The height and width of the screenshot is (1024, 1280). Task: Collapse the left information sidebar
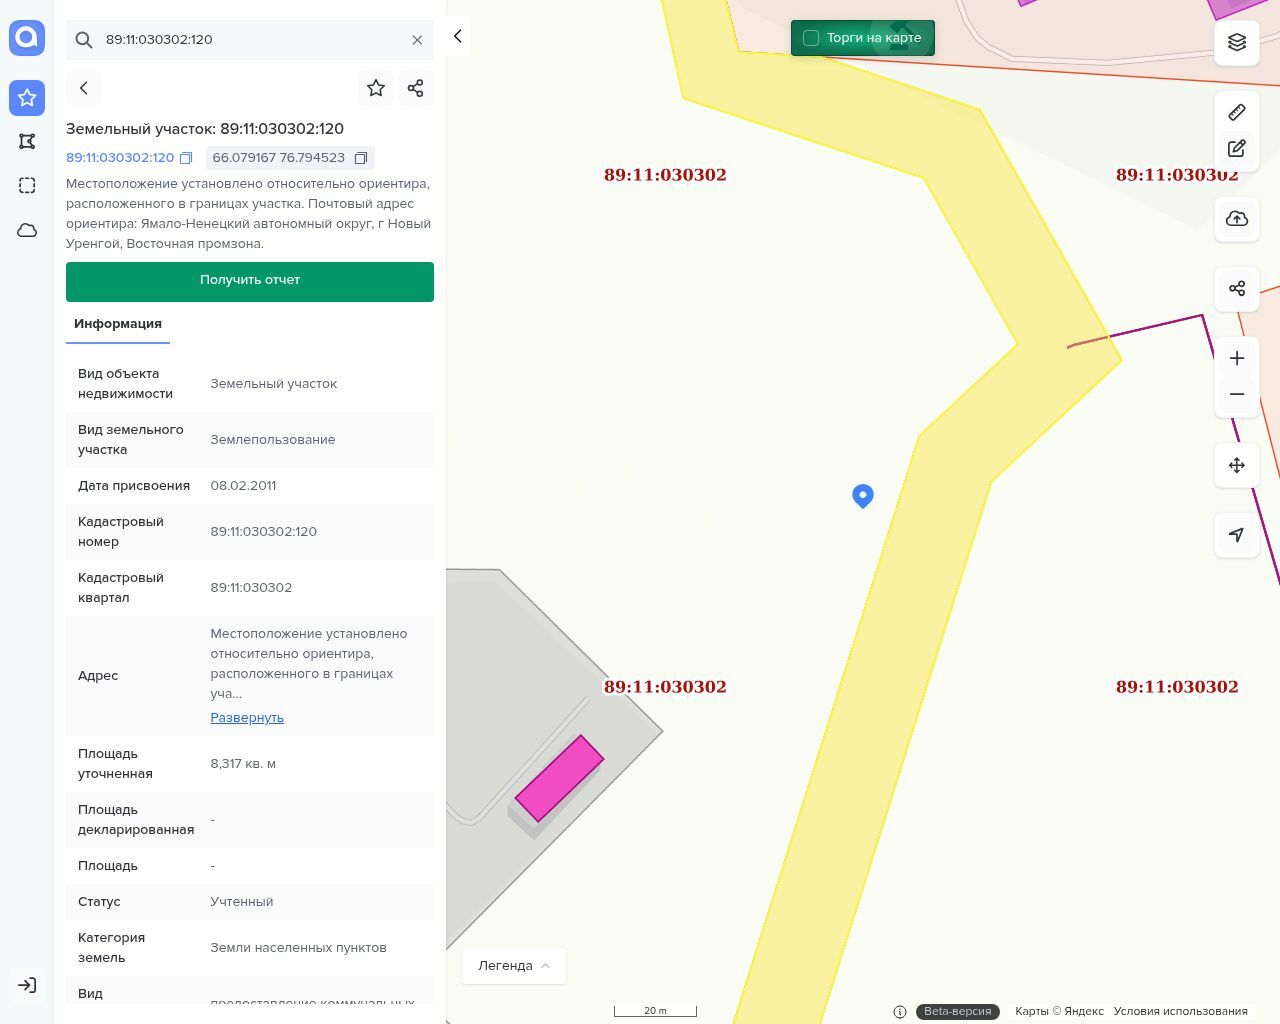[x=457, y=37]
